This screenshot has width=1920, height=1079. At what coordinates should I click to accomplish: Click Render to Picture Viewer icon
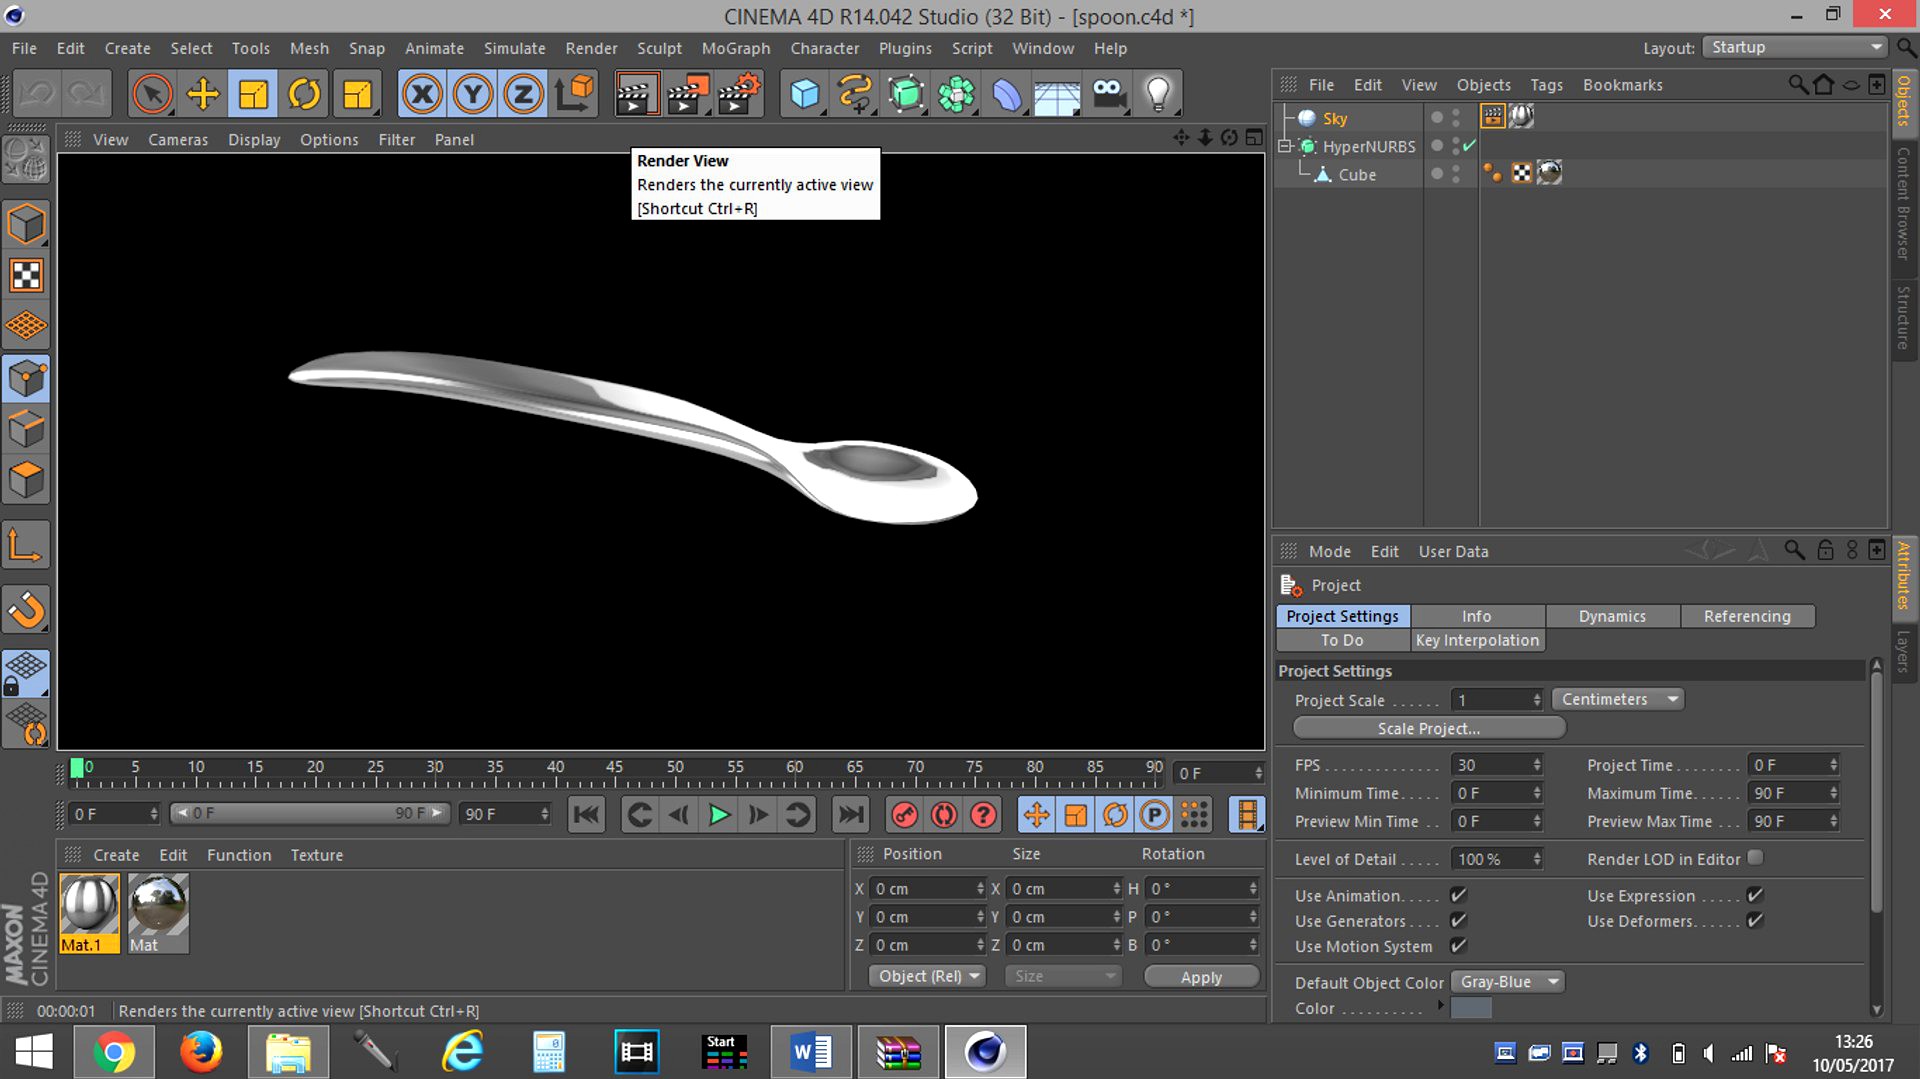coord(688,94)
